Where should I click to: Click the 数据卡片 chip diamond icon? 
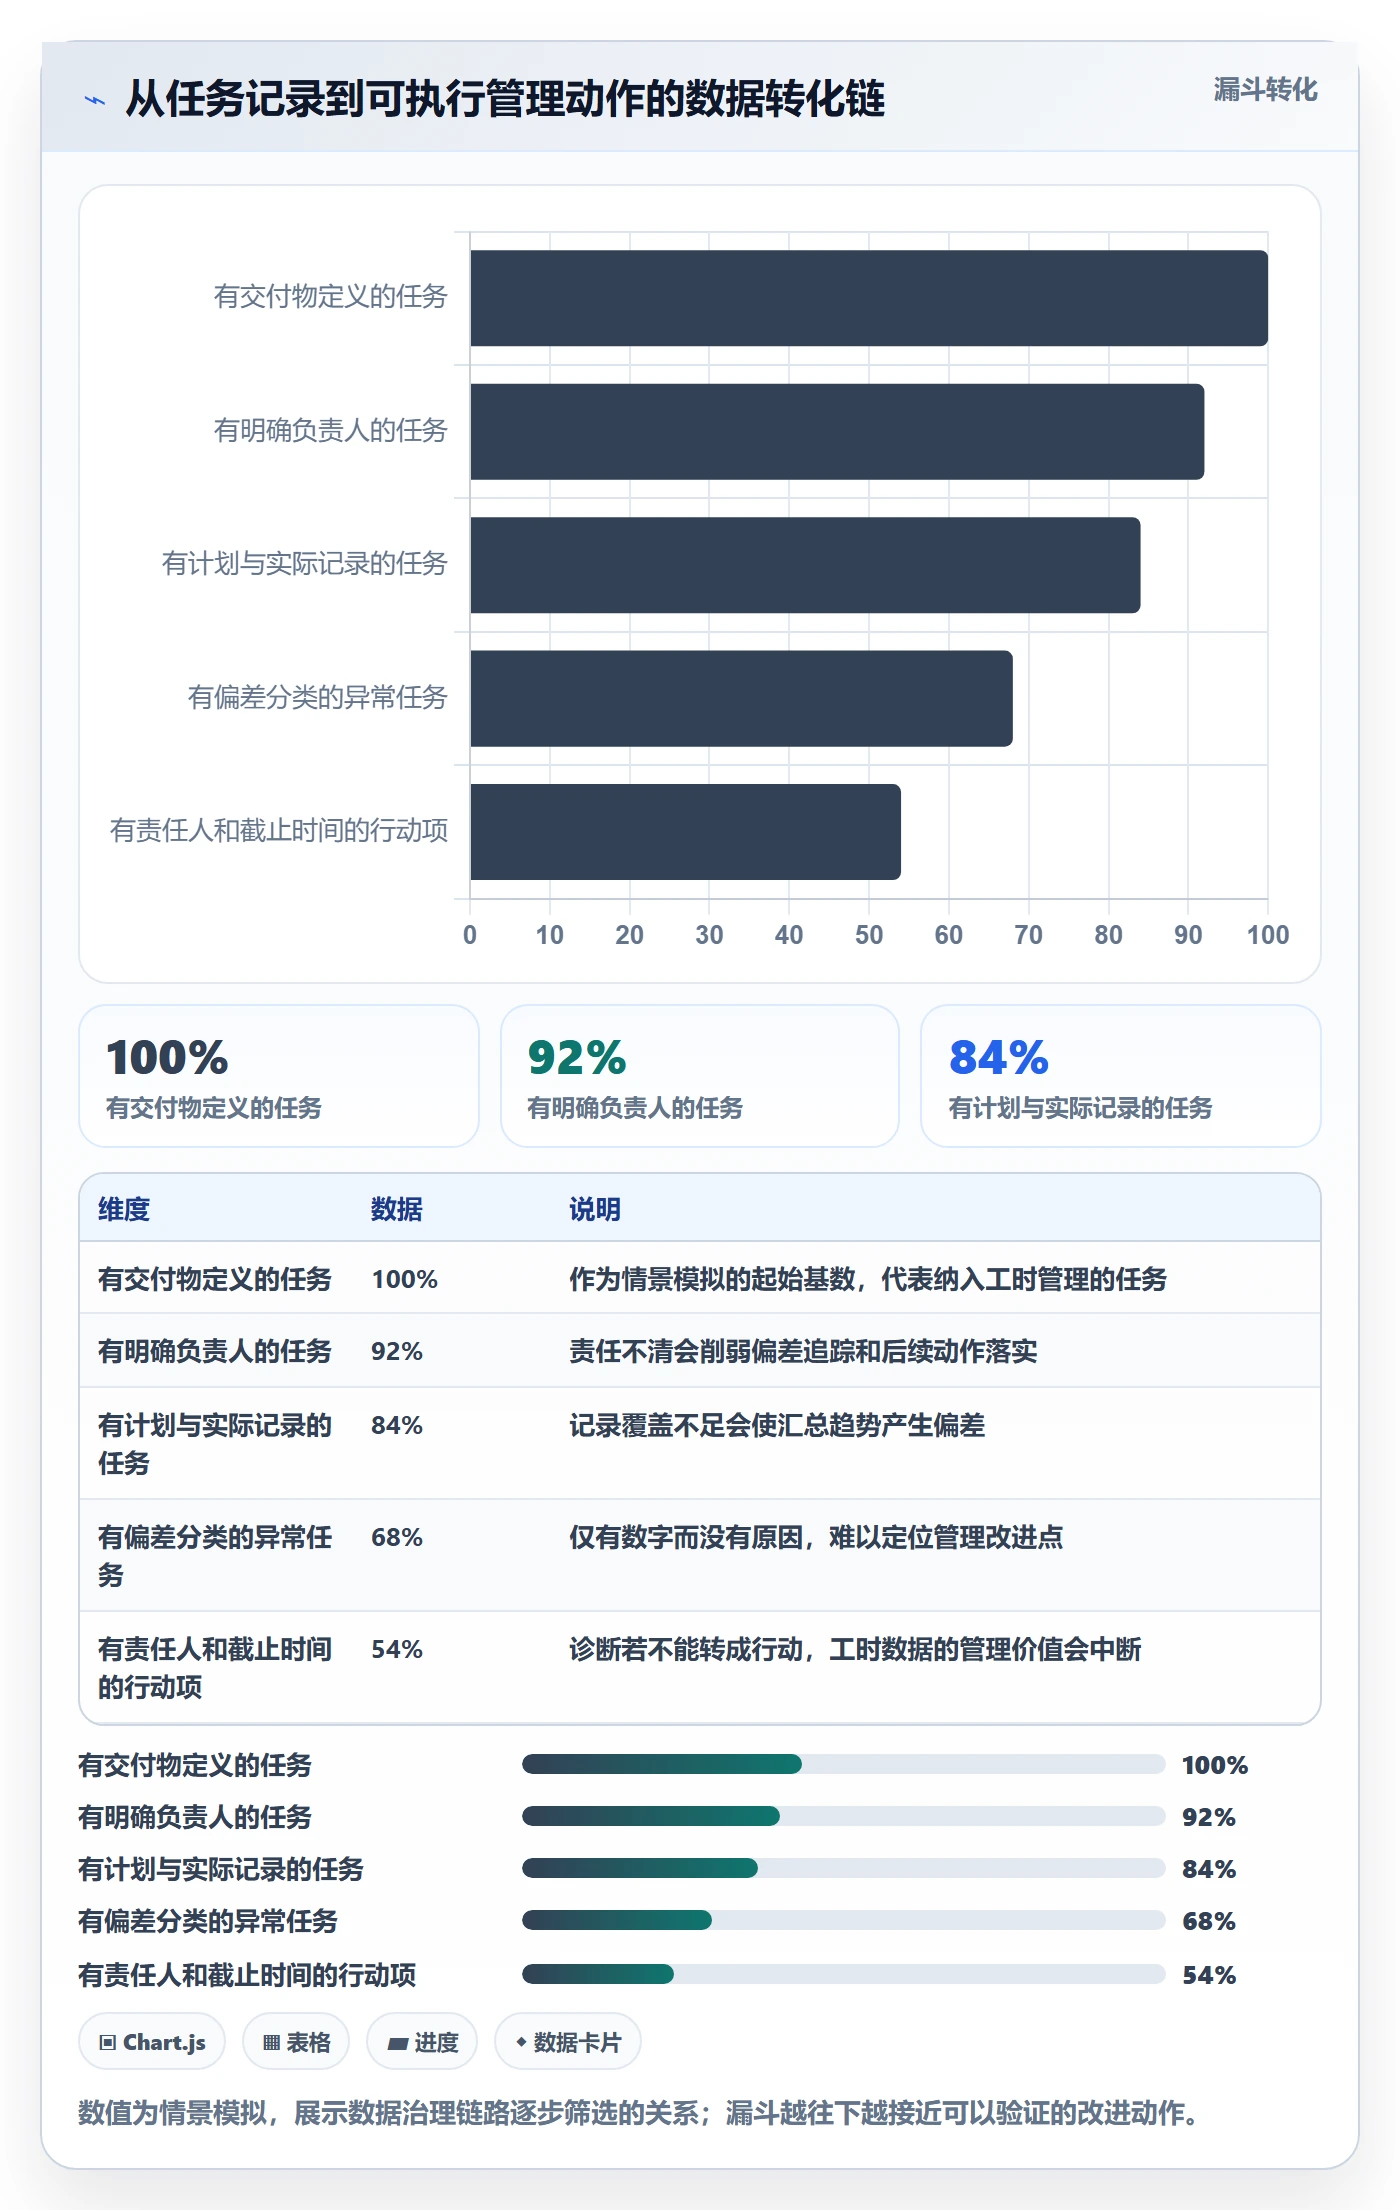tap(521, 2042)
